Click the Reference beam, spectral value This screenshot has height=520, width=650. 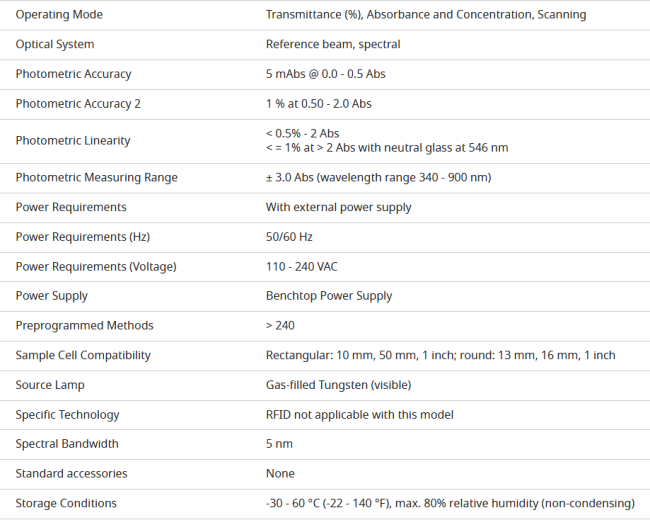pyautogui.click(x=333, y=44)
